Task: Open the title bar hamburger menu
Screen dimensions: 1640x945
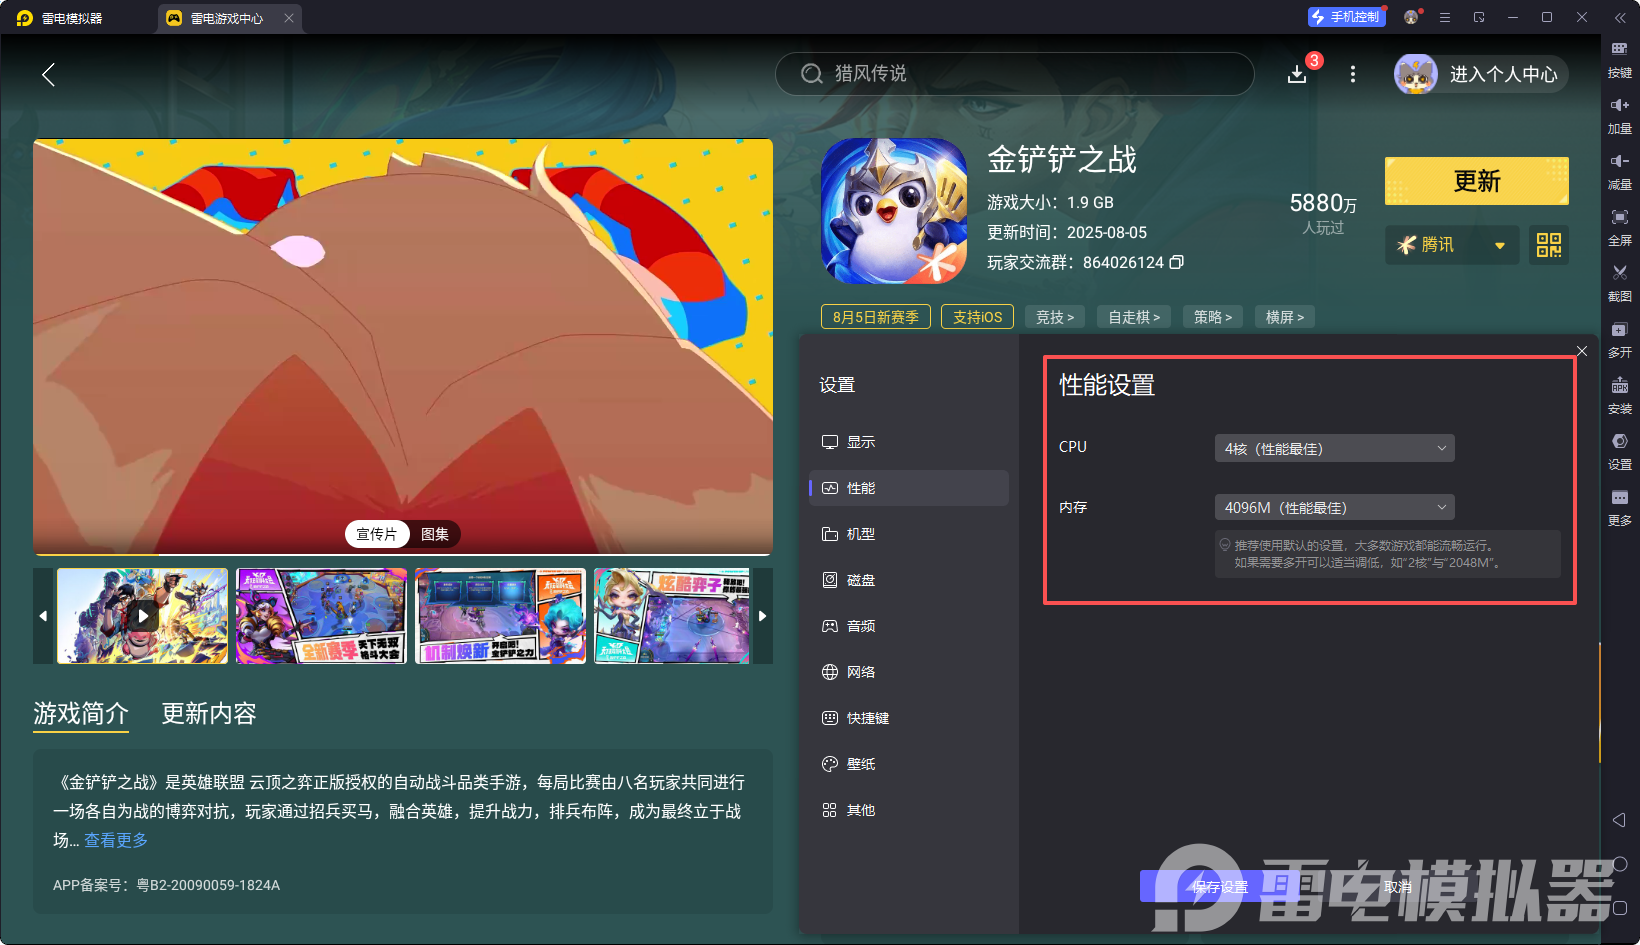Action: (x=1445, y=17)
